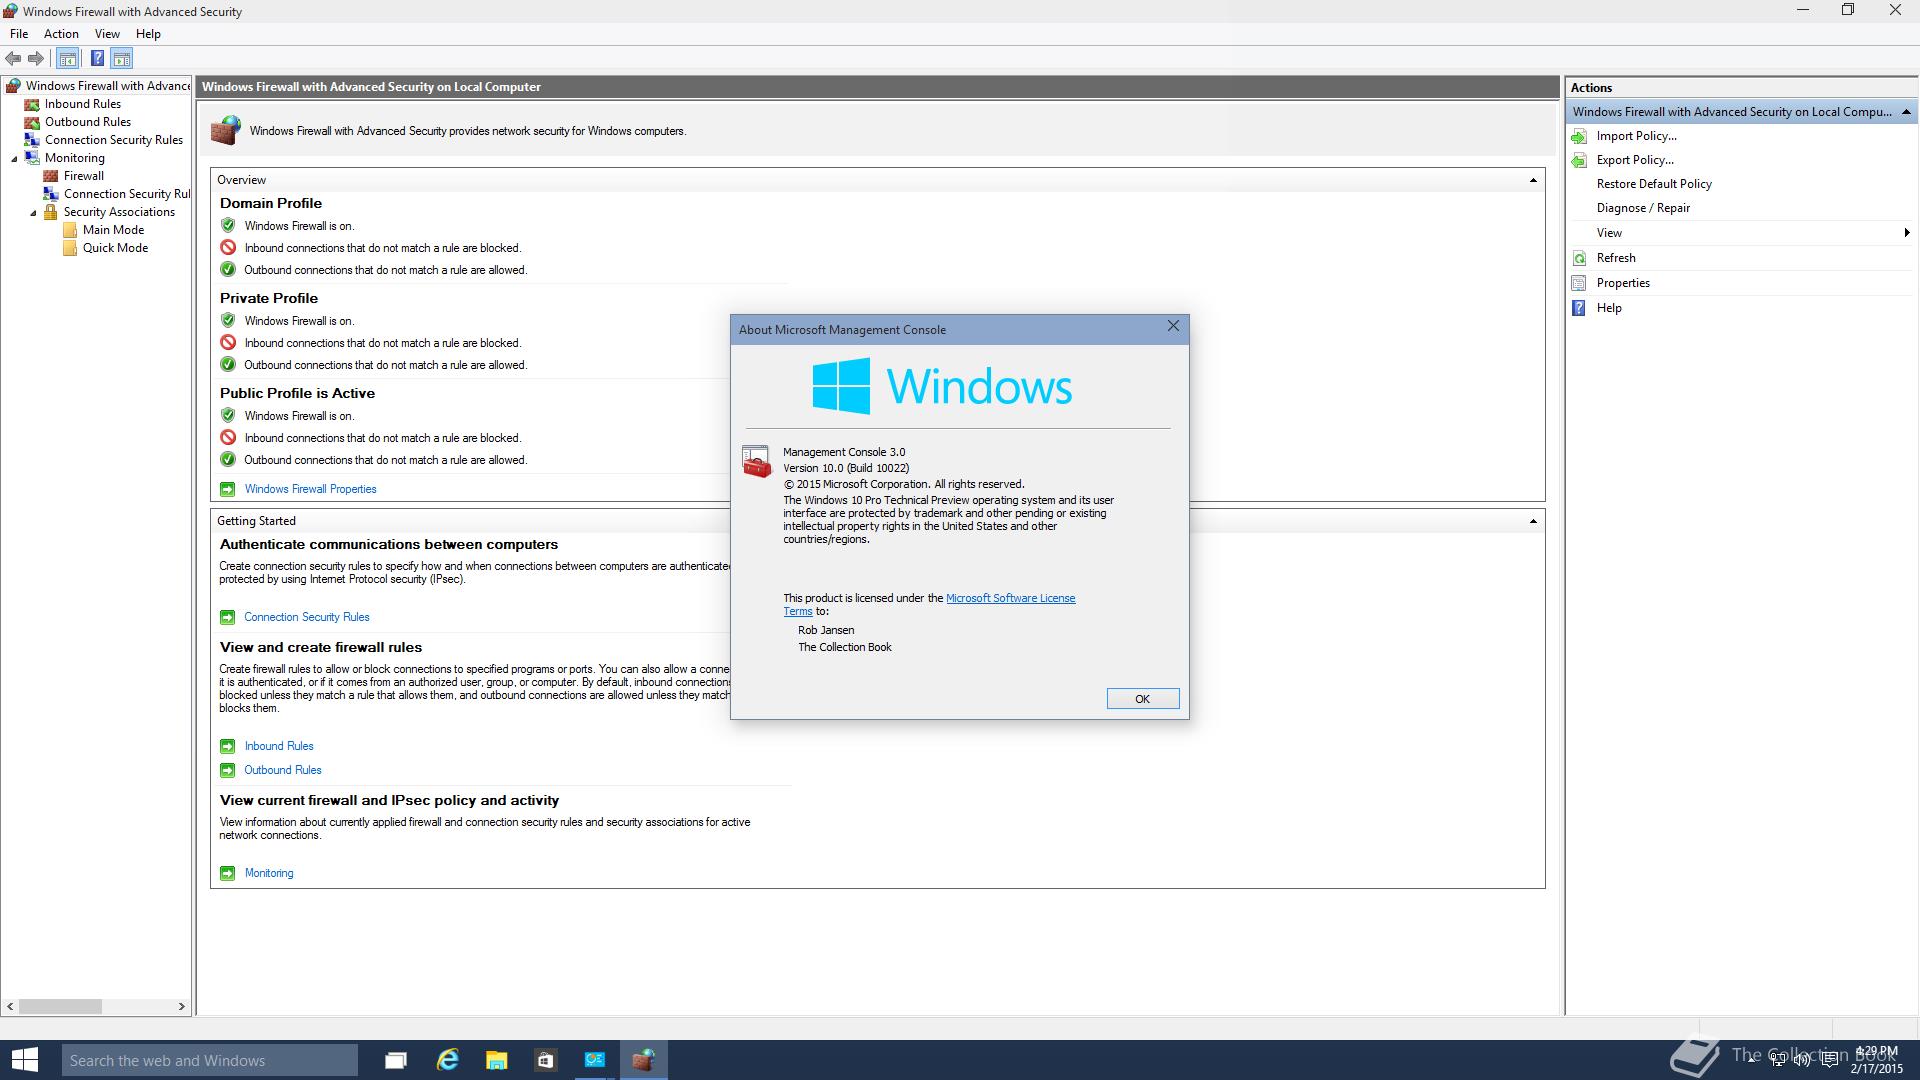
Task: Collapse the Overview section
Action: coord(1533,180)
